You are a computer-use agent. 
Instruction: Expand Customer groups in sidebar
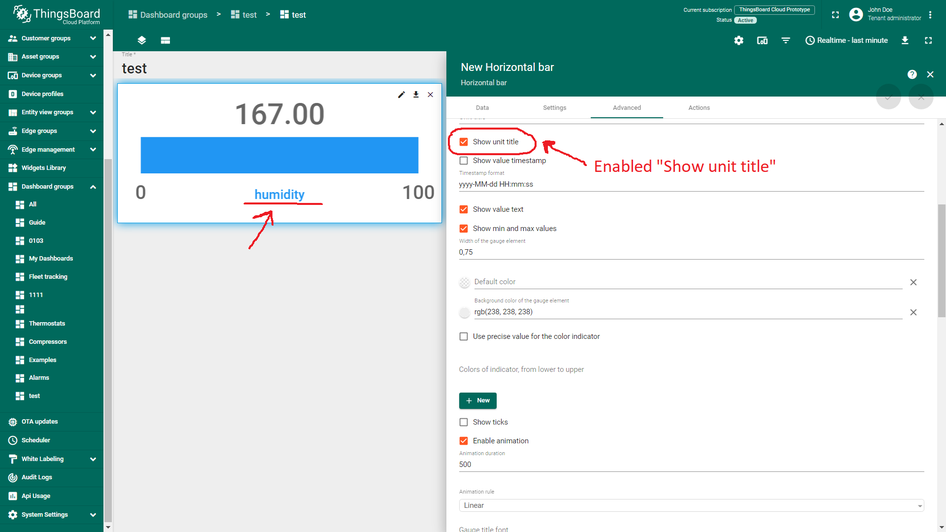pos(93,39)
